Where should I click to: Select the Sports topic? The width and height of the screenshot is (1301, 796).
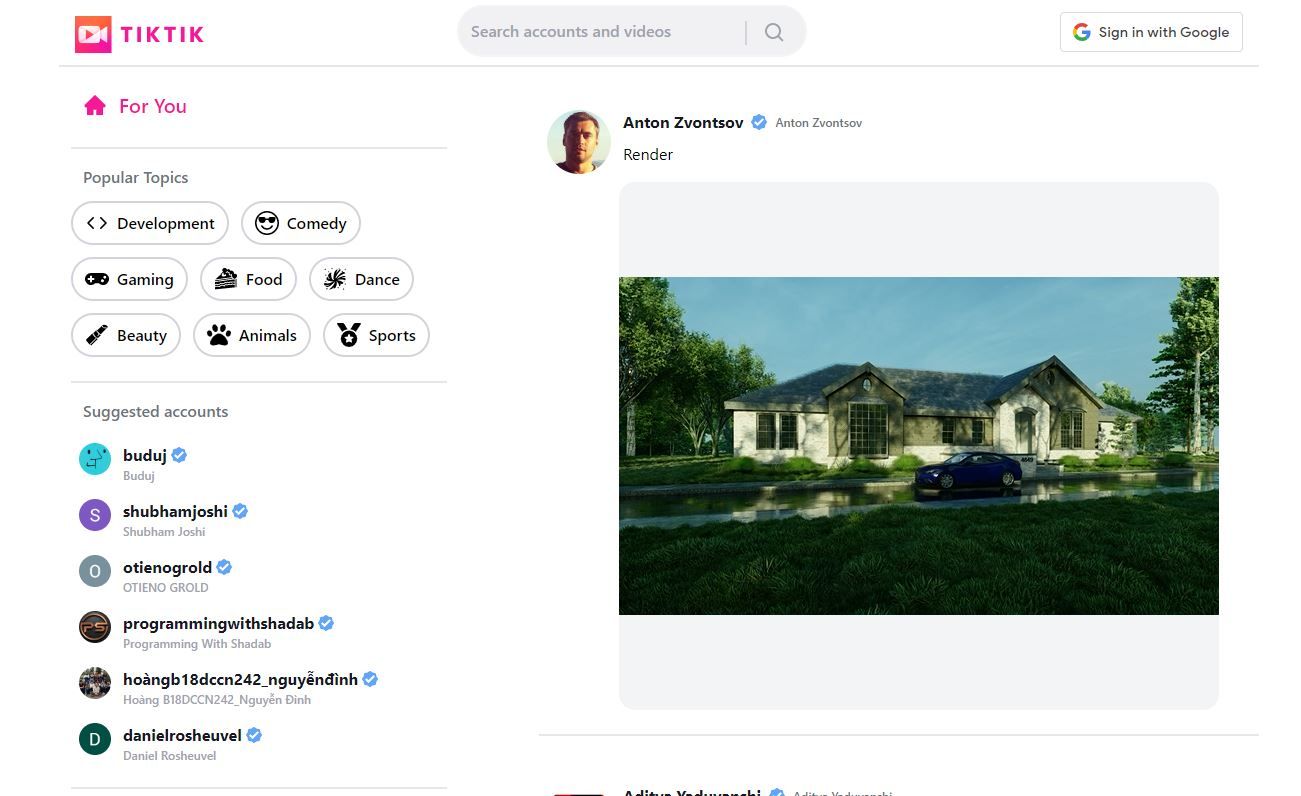point(376,335)
